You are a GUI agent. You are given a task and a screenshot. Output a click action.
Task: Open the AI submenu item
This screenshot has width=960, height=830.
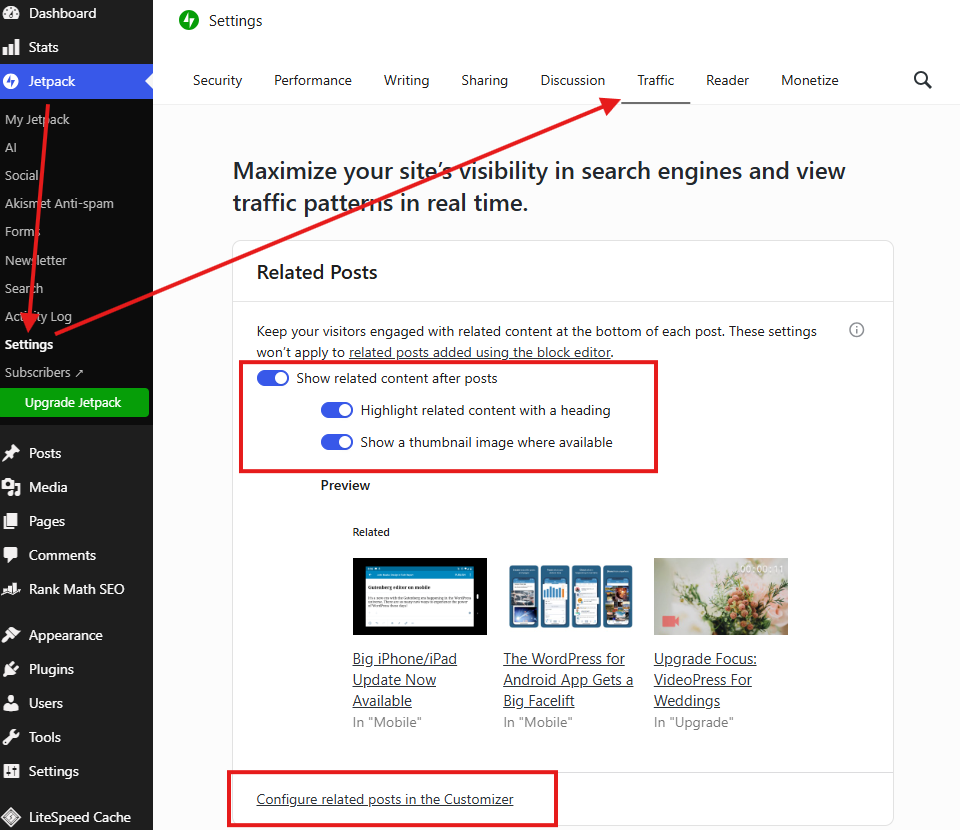click(10, 148)
